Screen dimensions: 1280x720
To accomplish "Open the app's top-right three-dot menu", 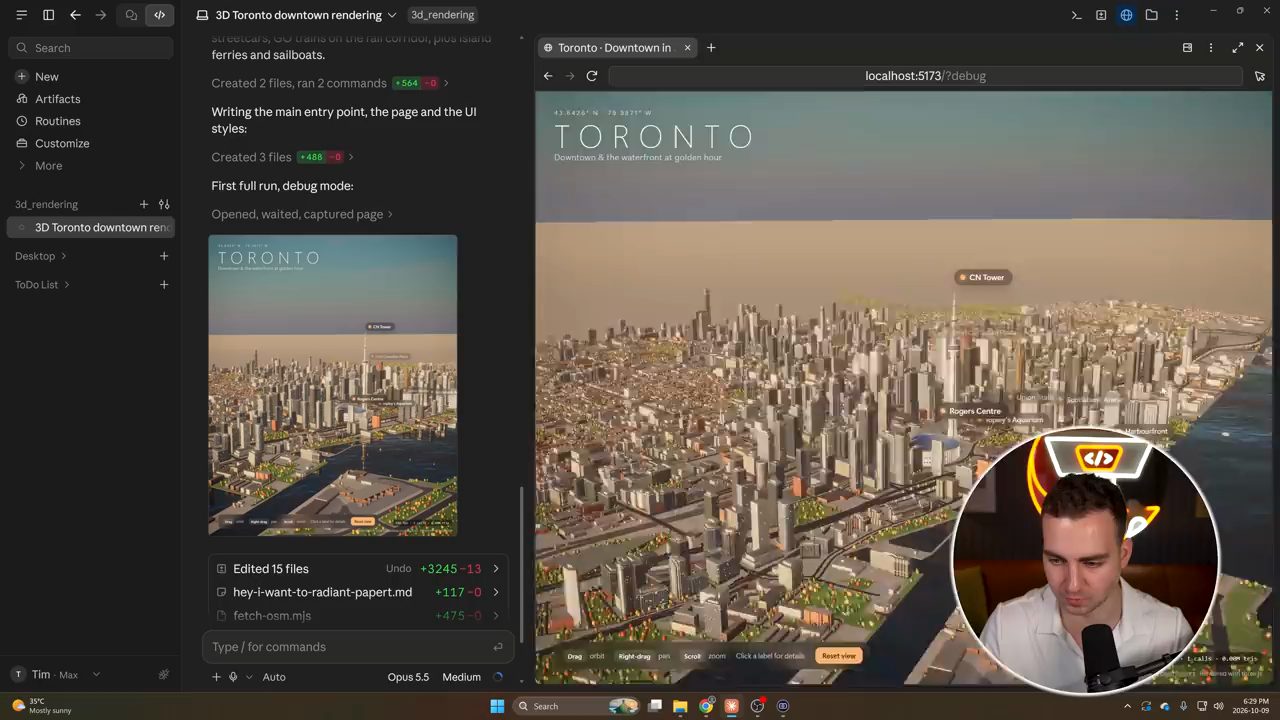I will (1176, 15).
